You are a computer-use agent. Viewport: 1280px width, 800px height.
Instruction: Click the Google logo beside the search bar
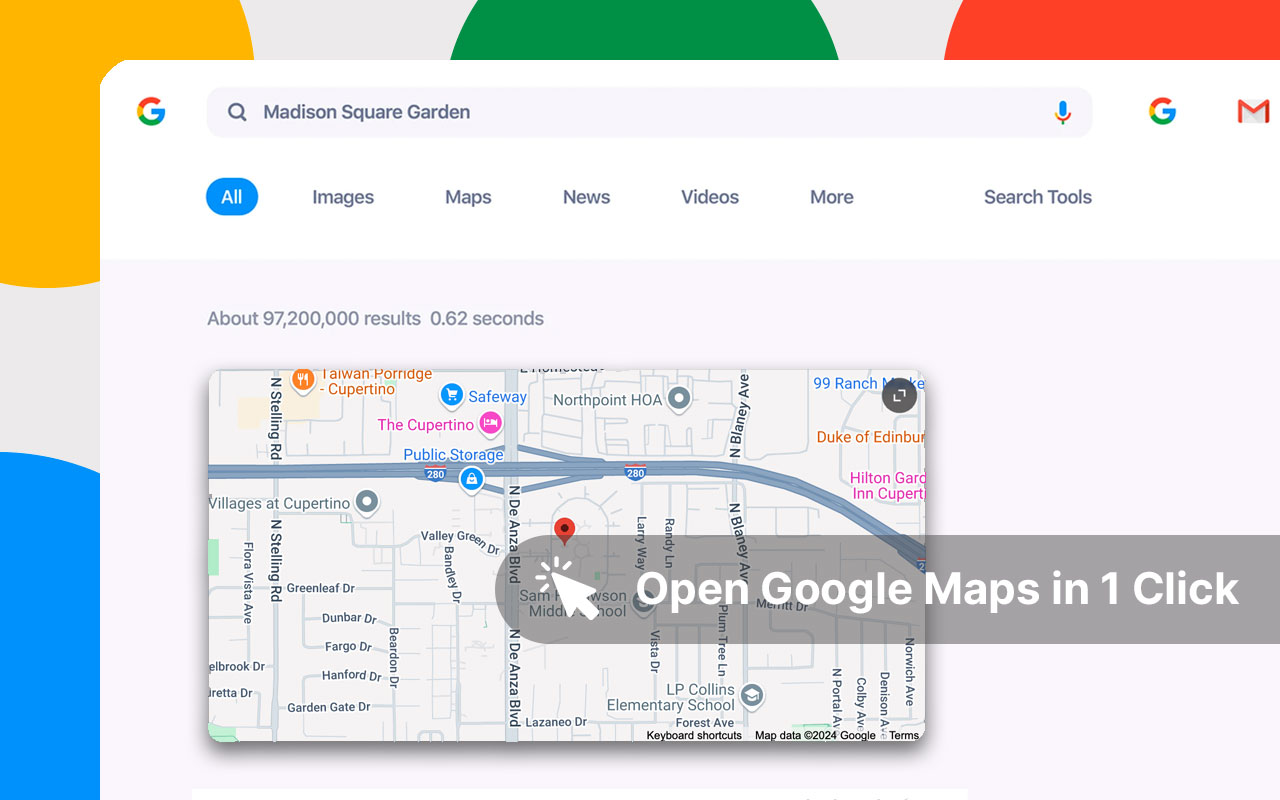150,111
